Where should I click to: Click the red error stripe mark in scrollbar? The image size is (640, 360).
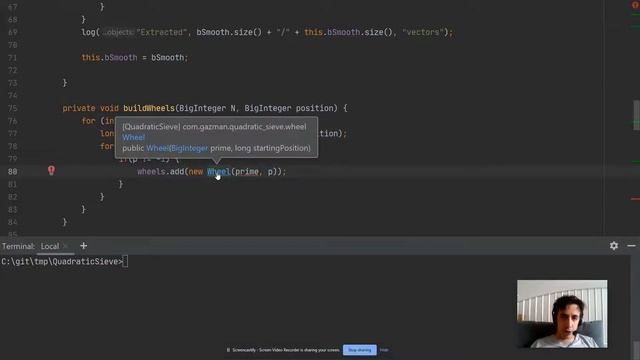point(635,199)
